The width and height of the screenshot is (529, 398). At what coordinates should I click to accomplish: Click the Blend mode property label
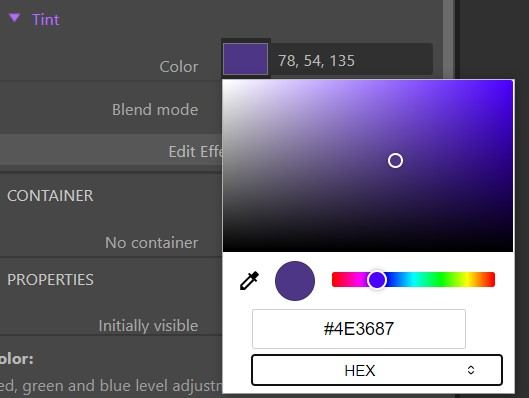155,110
